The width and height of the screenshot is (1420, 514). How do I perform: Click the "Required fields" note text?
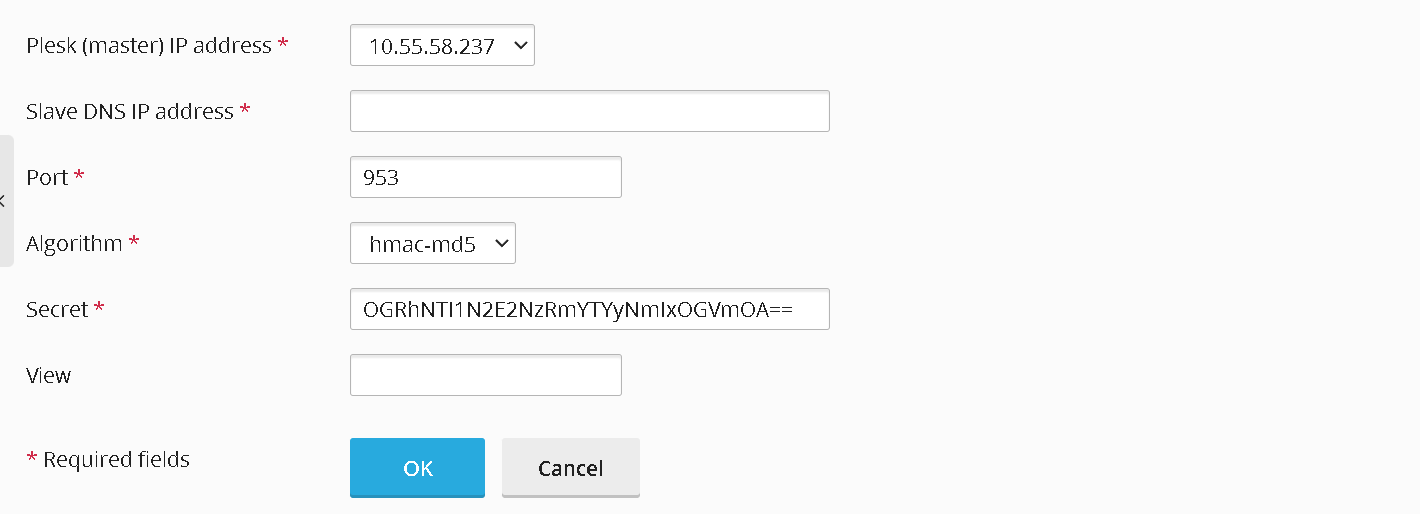[x=116, y=460]
